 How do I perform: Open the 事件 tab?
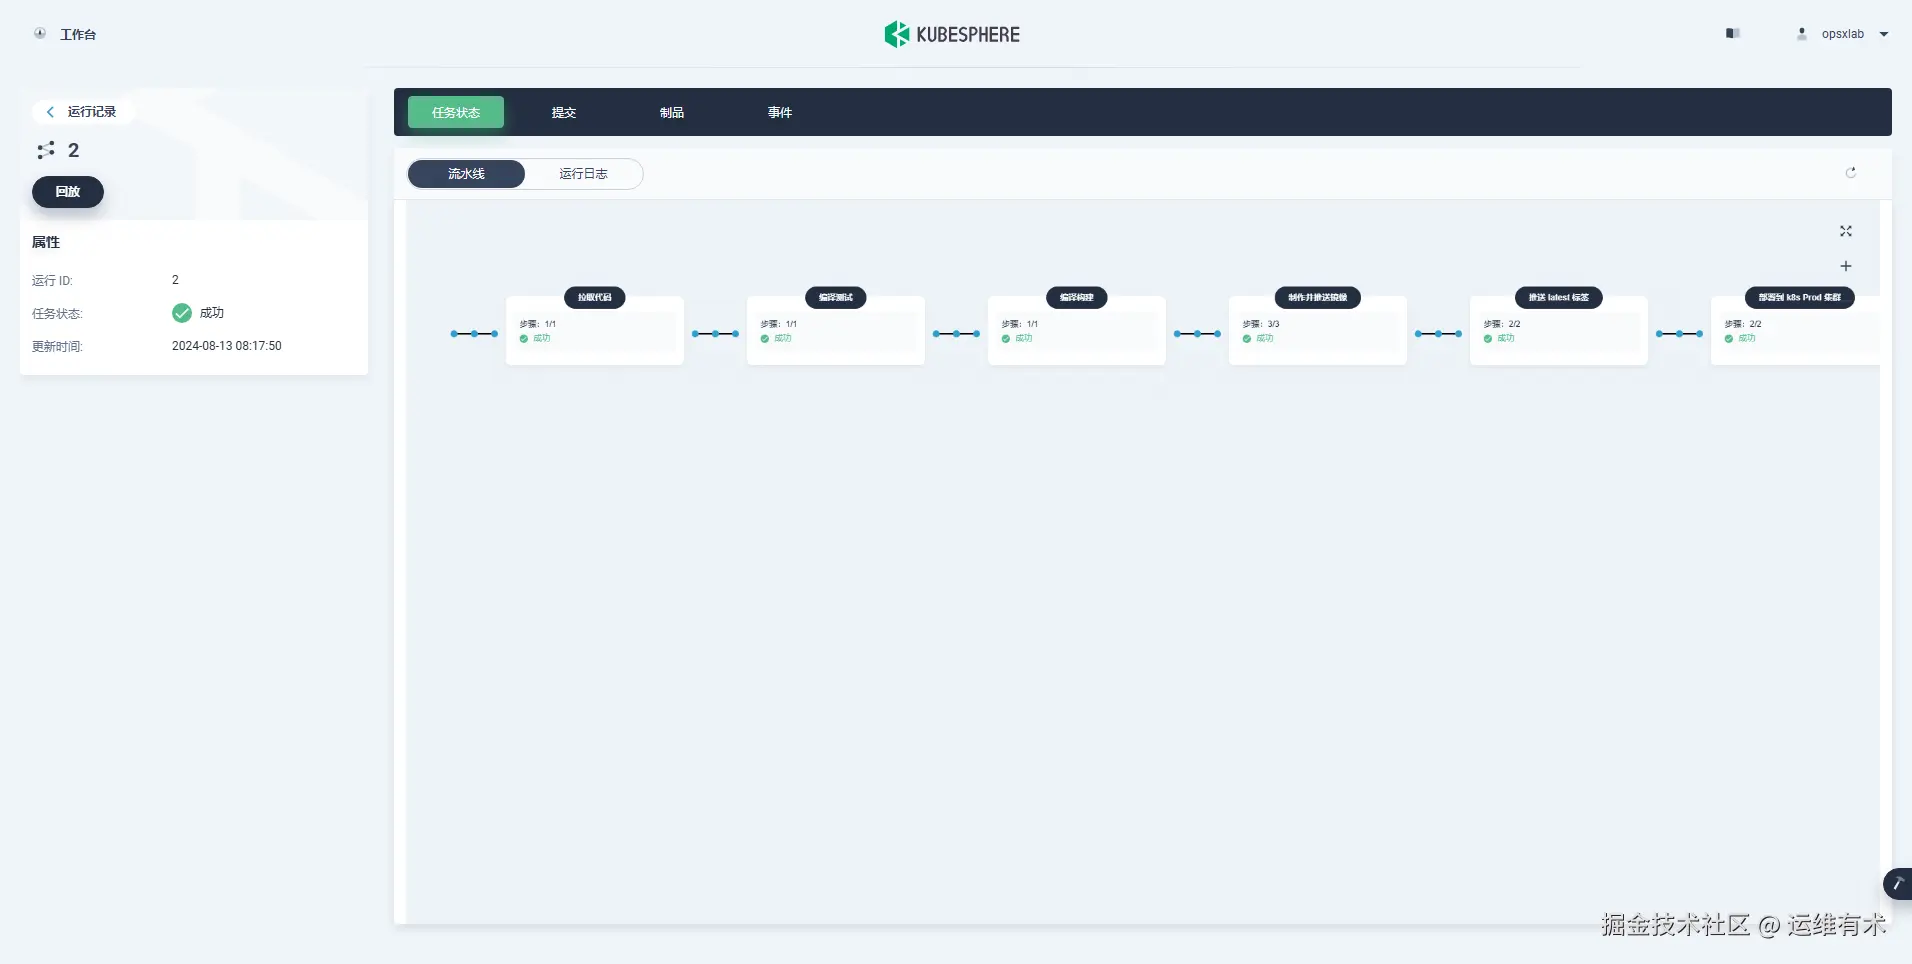778,112
